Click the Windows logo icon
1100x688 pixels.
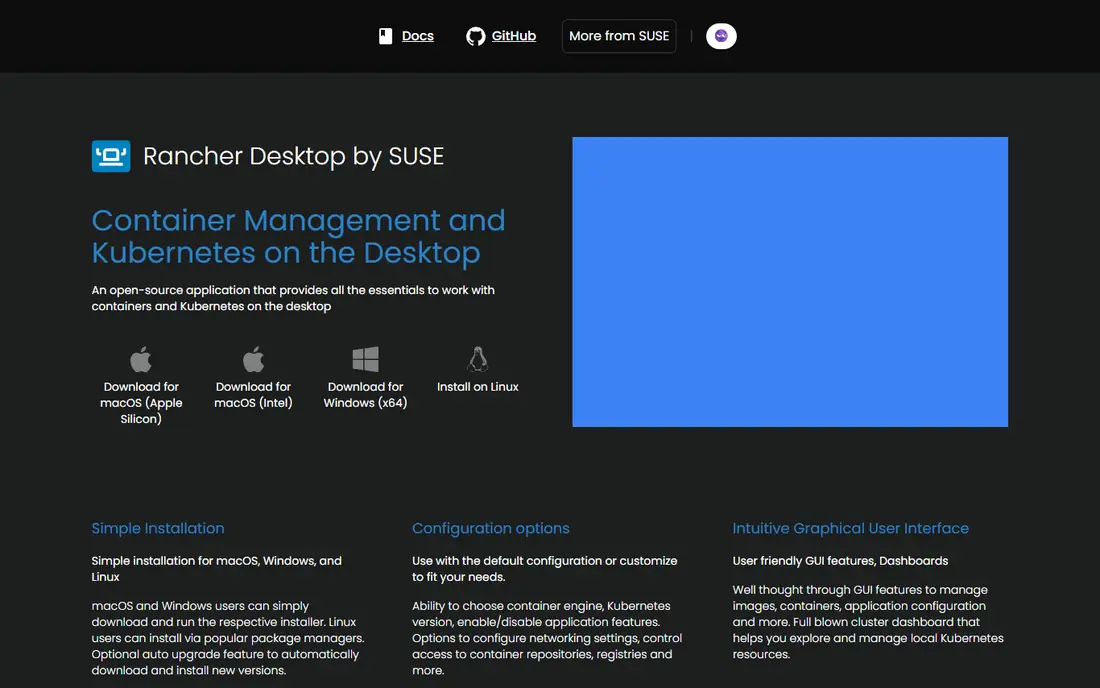pos(365,359)
